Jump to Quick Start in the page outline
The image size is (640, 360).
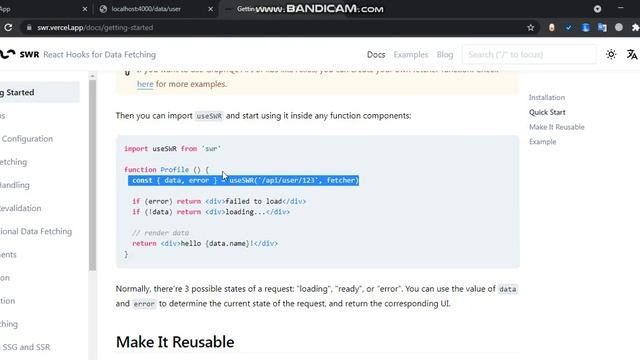tap(547, 112)
